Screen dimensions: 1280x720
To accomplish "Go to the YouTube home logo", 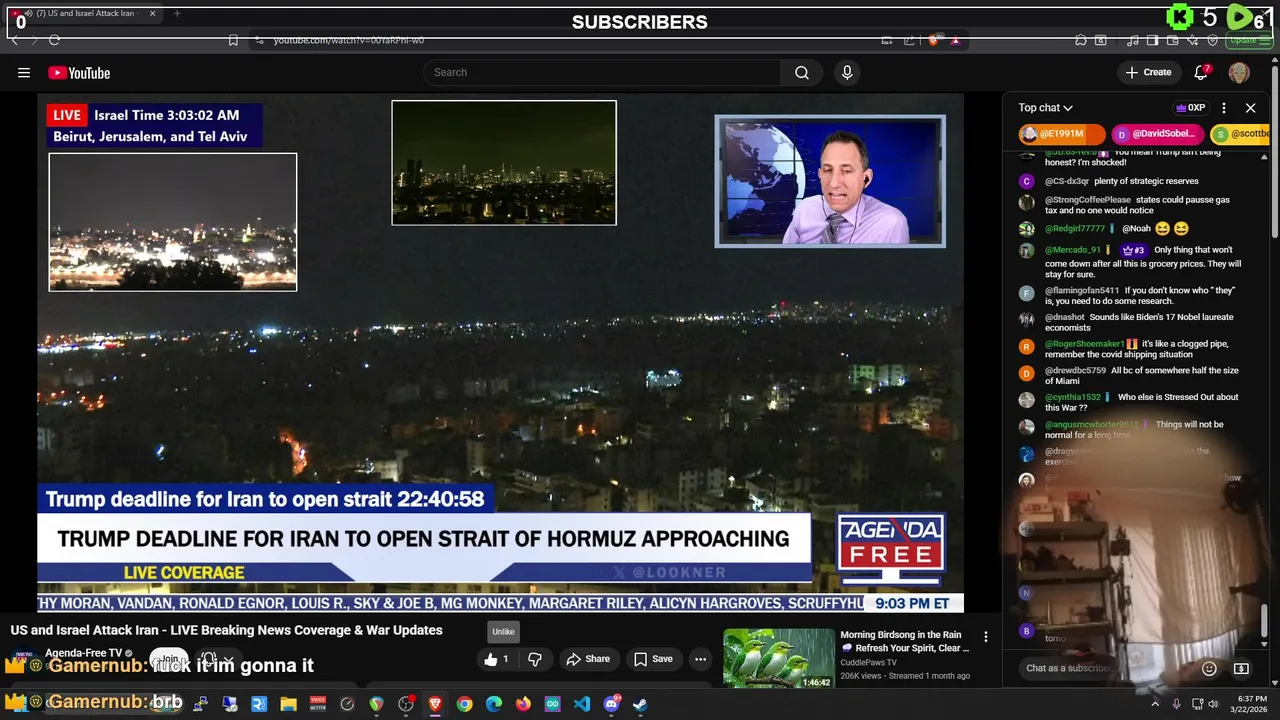I will [x=79, y=72].
